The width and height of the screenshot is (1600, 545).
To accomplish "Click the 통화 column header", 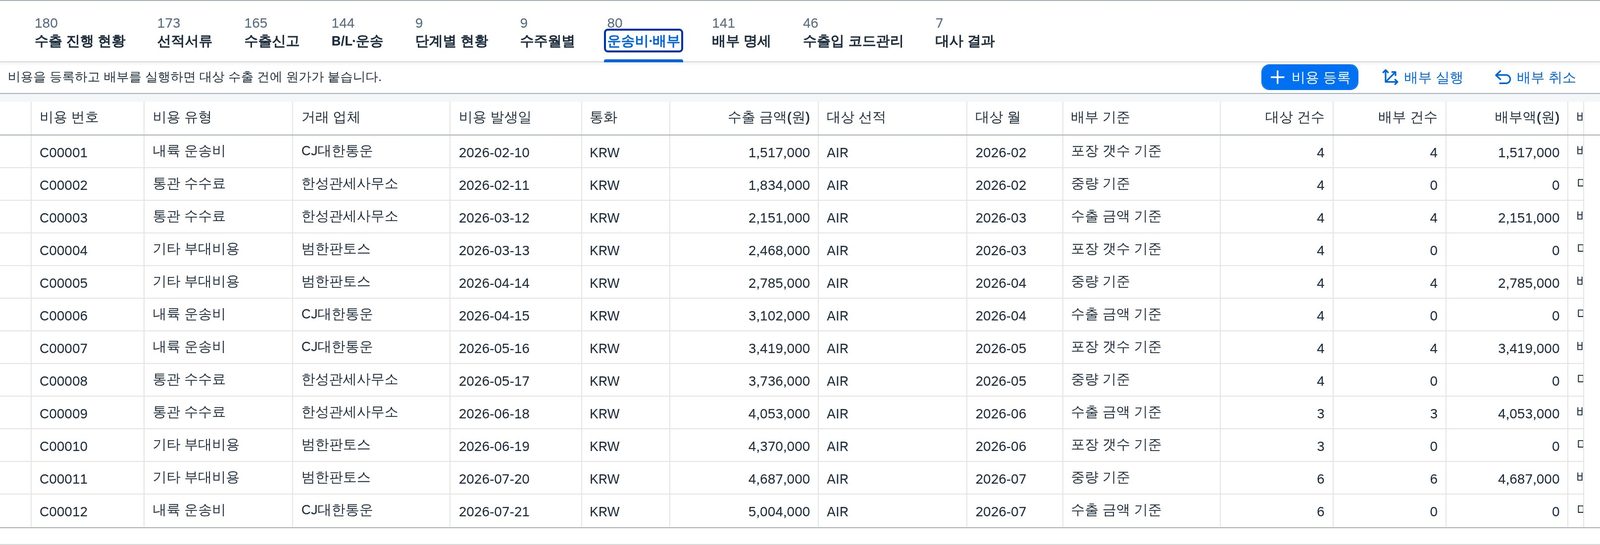I will (x=625, y=117).
